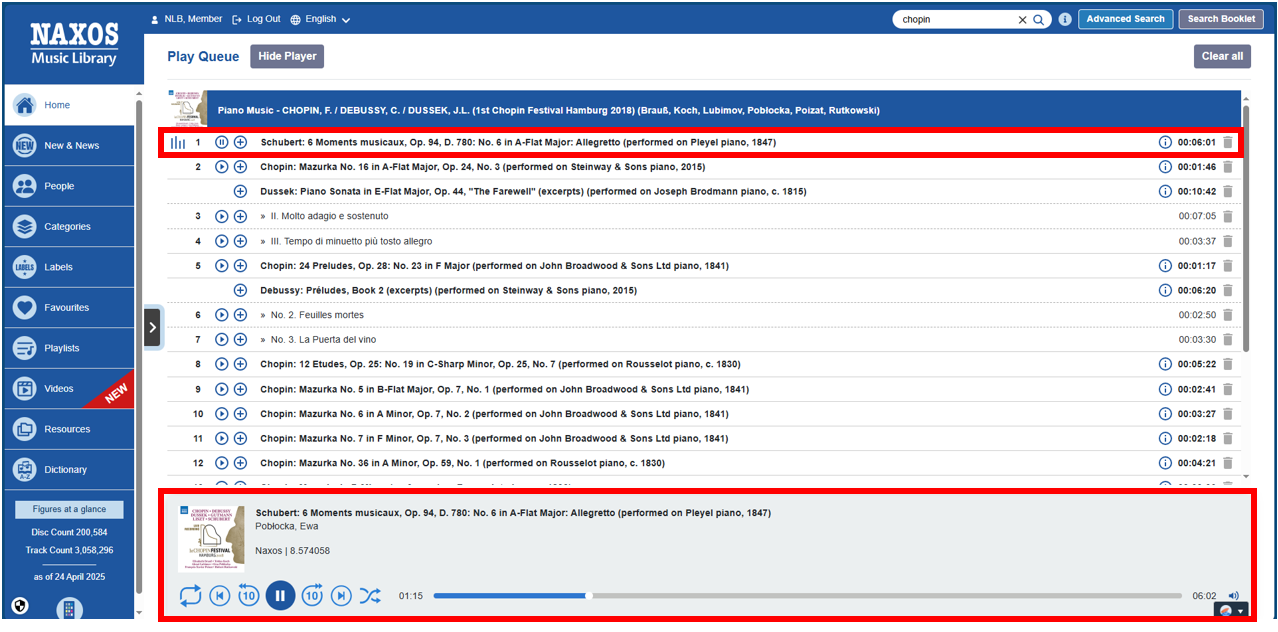1278x632 pixels.
Task: Rewind 10 seconds
Action: point(248,596)
